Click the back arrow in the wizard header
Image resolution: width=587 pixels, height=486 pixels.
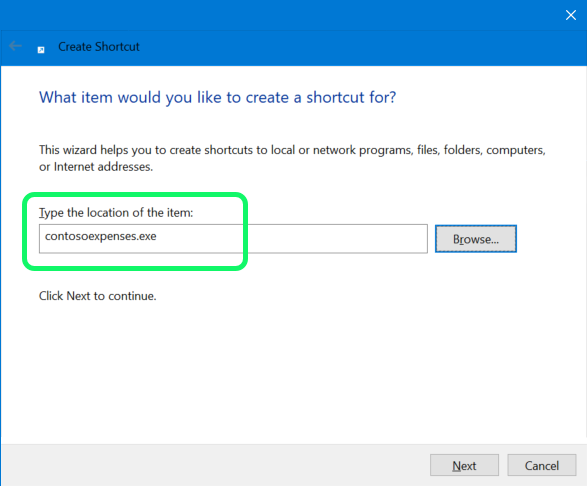(x=15, y=46)
